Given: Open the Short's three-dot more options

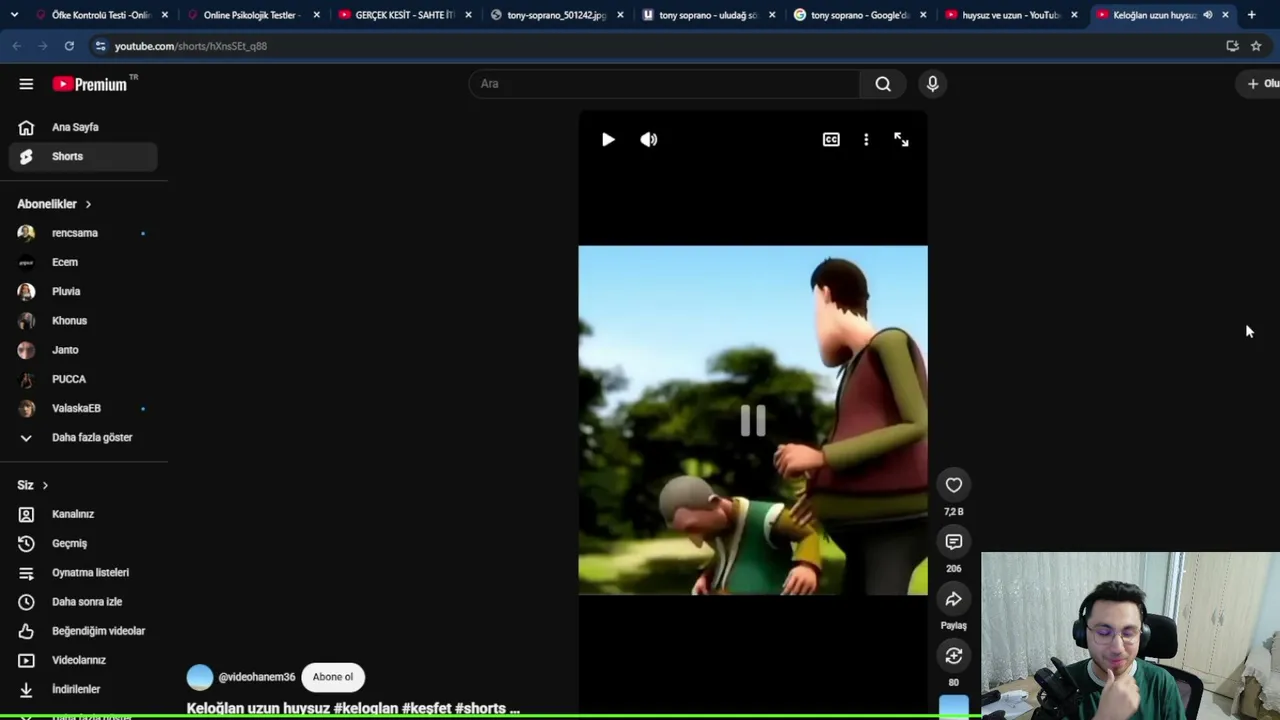Looking at the screenshot, I should click(x=866, y=140).
